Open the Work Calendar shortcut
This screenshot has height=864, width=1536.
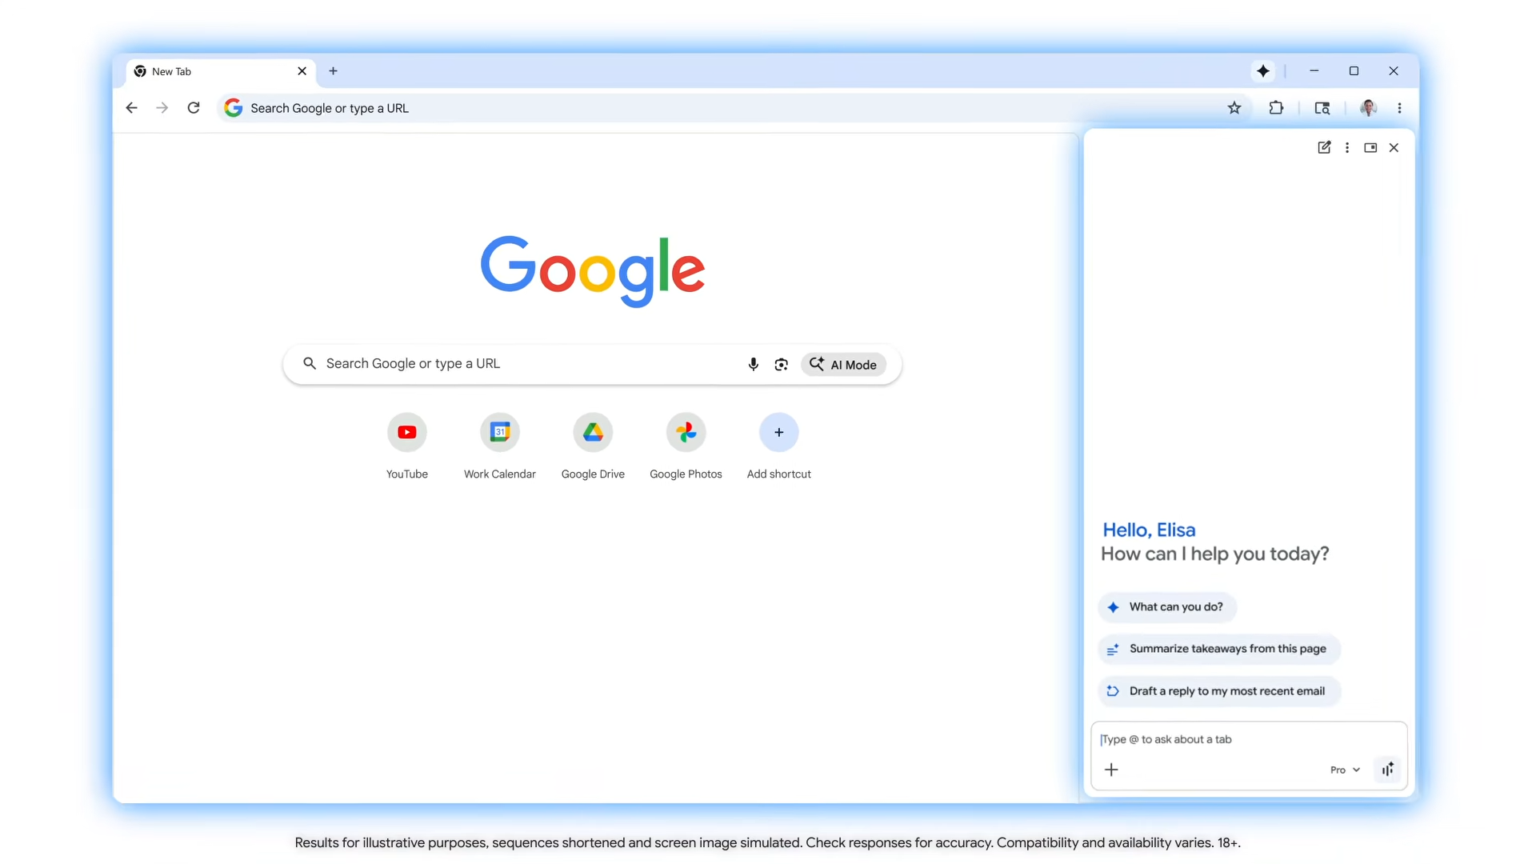click(x=500, y=446)
